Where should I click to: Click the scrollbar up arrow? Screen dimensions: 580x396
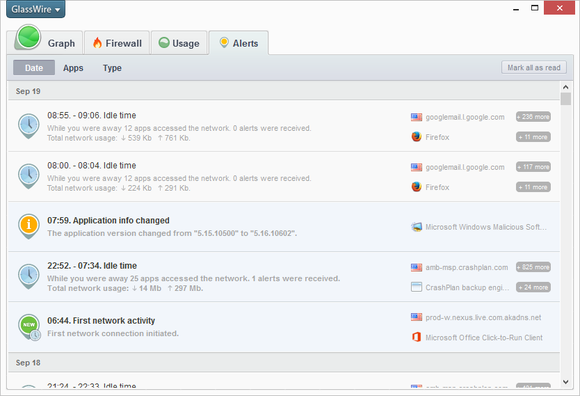[x=566, y=87]
